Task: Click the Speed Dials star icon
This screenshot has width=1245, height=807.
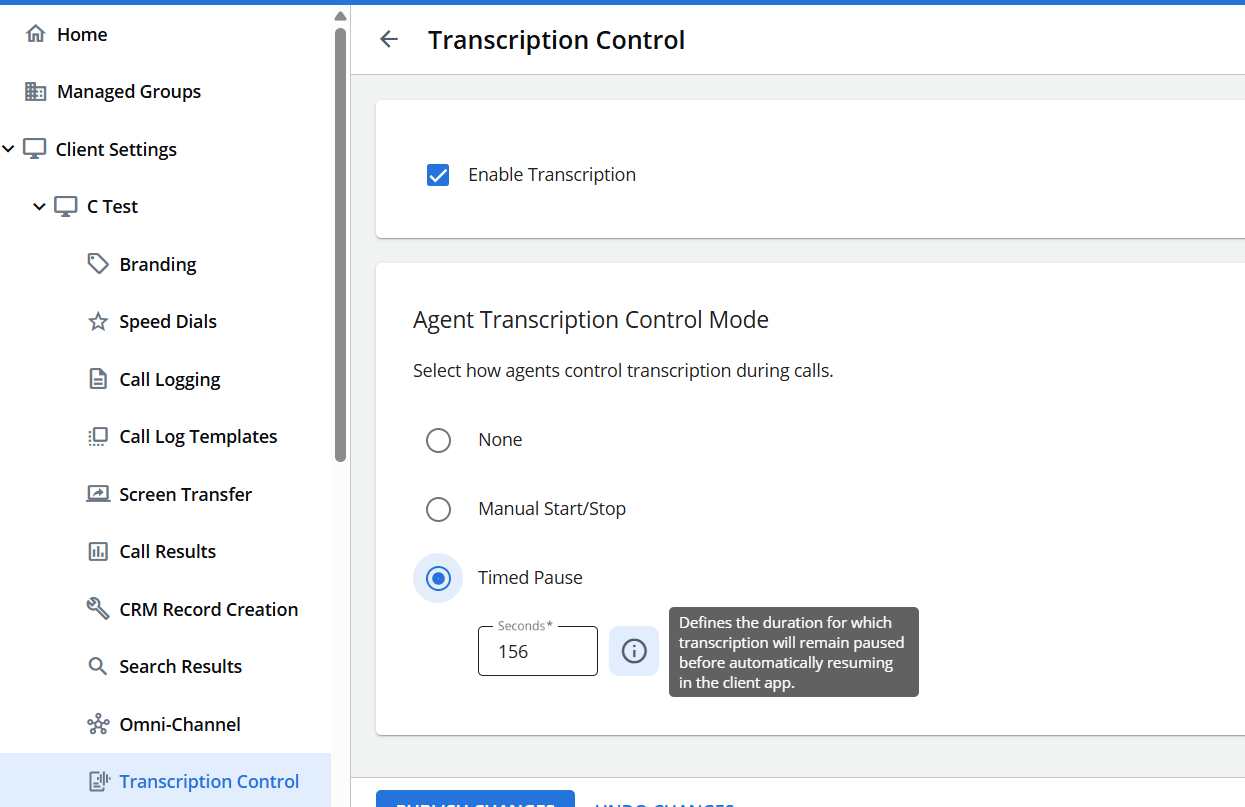Action: pyautogui.click(x=98, y=322)
